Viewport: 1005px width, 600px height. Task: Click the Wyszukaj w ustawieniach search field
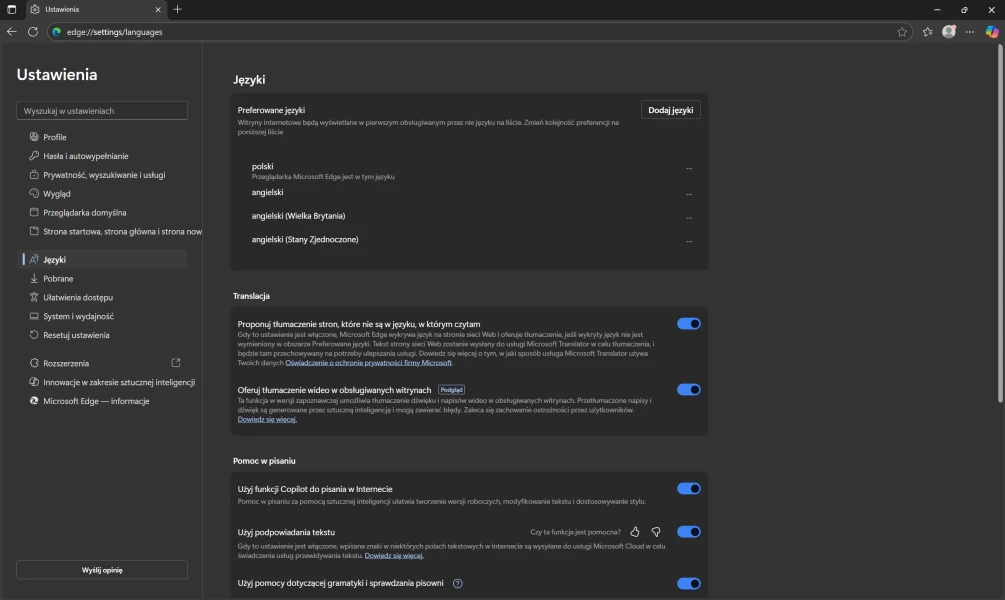coord(102,111)
